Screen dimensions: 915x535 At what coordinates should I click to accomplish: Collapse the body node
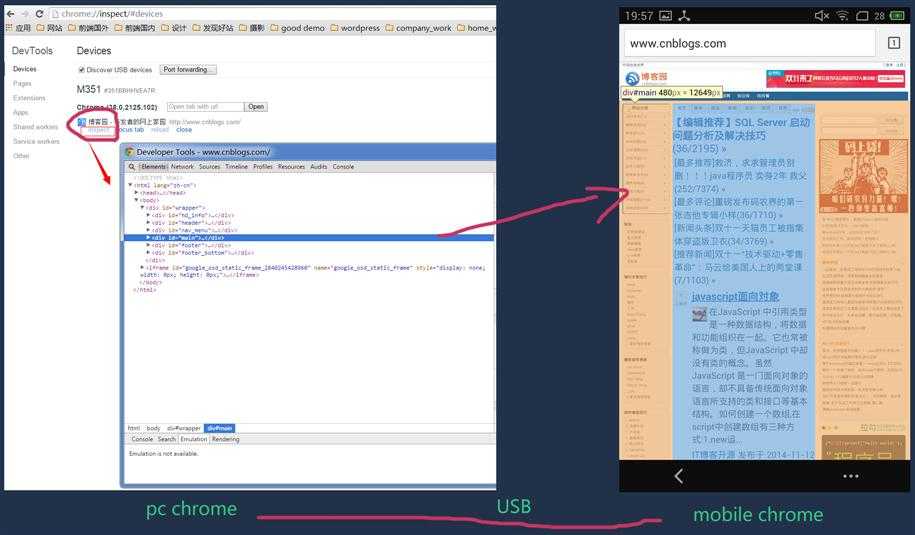[137, 200]
